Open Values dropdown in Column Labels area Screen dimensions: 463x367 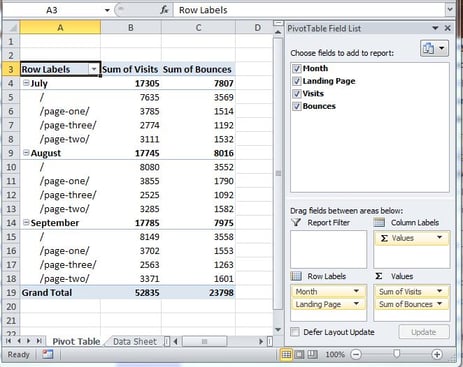point(440,238)
